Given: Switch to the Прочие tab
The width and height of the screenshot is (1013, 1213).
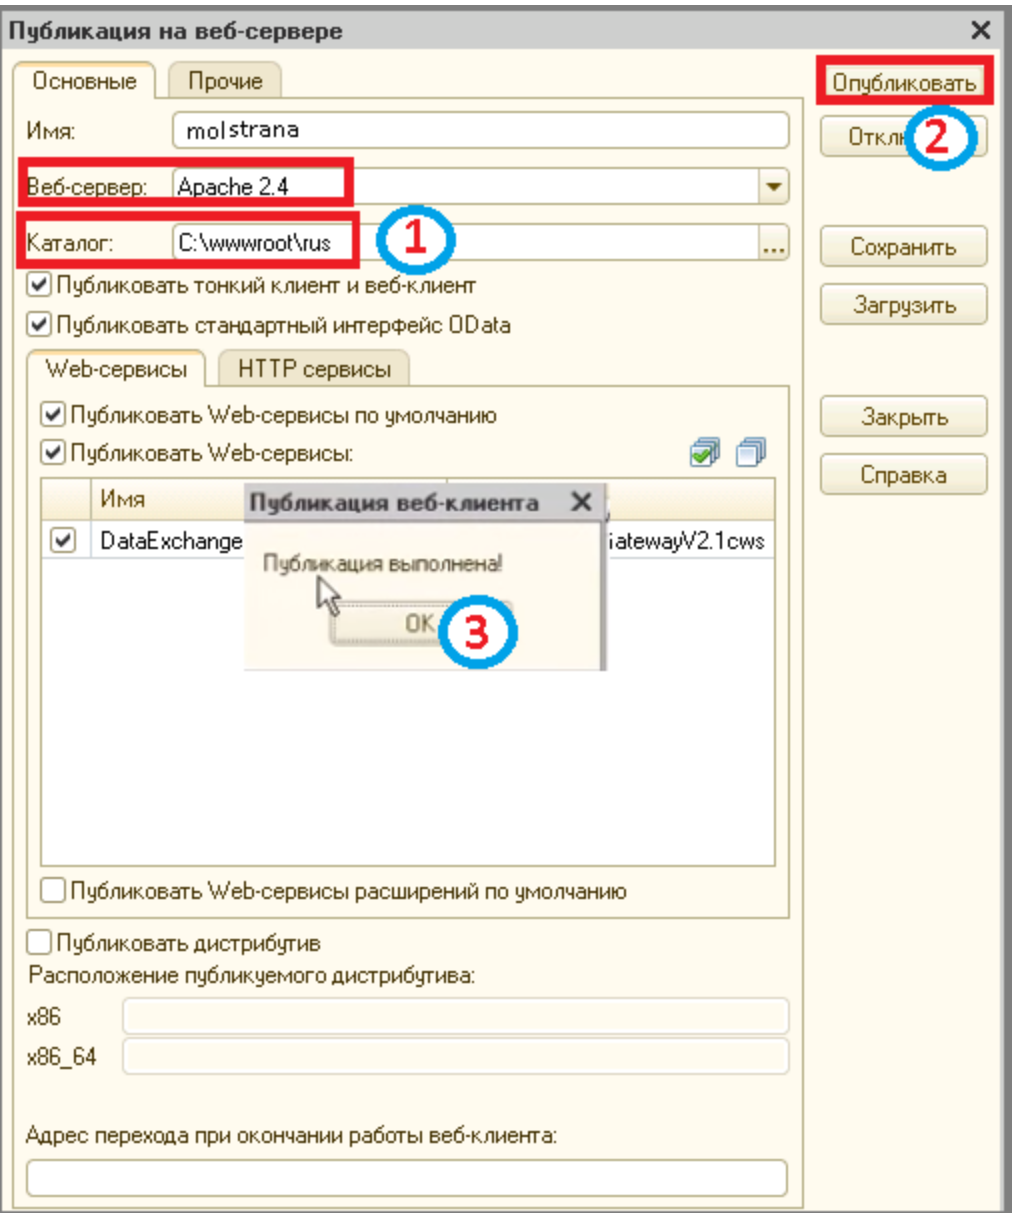Looking at the screenshot, I should pos(225,82).
